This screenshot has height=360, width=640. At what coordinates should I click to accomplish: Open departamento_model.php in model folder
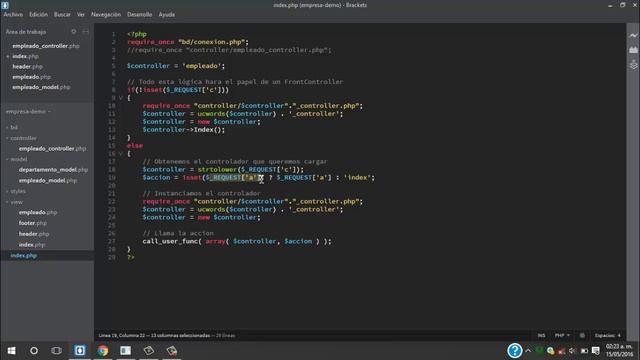click(x=53, y=169)
